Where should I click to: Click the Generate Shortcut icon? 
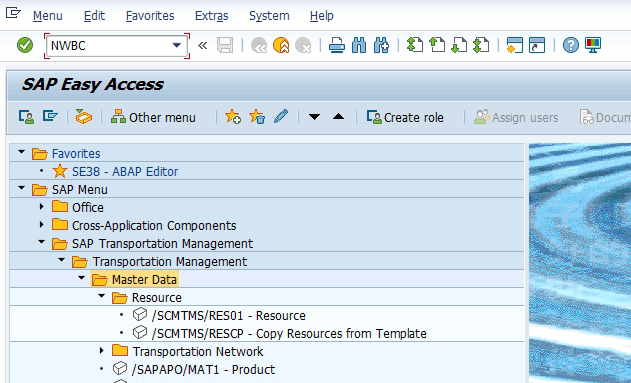[x=536, y=45]
